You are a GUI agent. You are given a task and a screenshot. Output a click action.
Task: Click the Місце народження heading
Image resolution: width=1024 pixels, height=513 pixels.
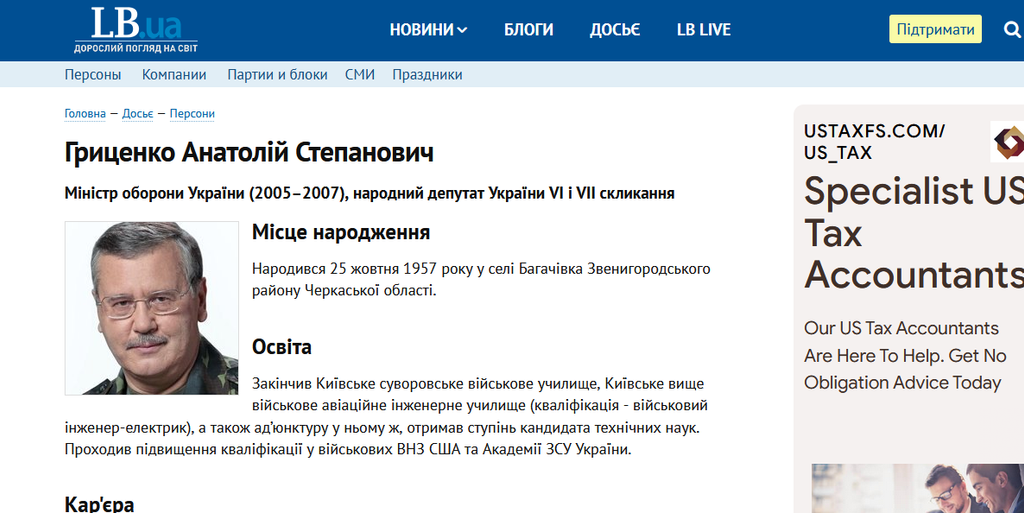coord(341,232)
